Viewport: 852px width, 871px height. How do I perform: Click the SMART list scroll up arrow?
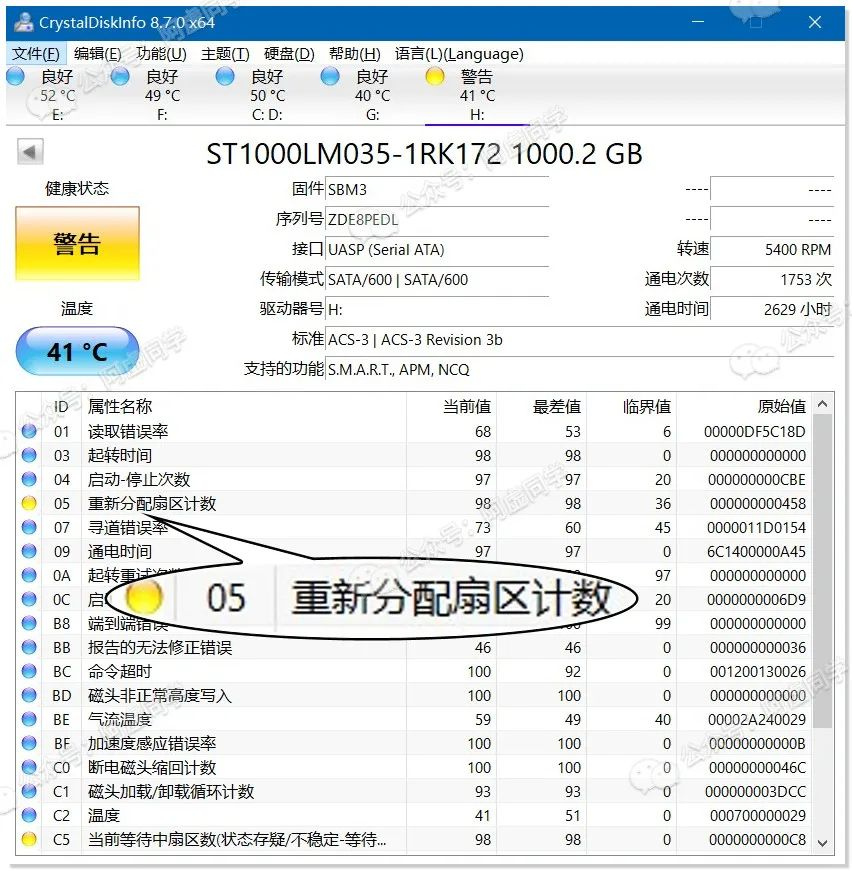(823, 404)
